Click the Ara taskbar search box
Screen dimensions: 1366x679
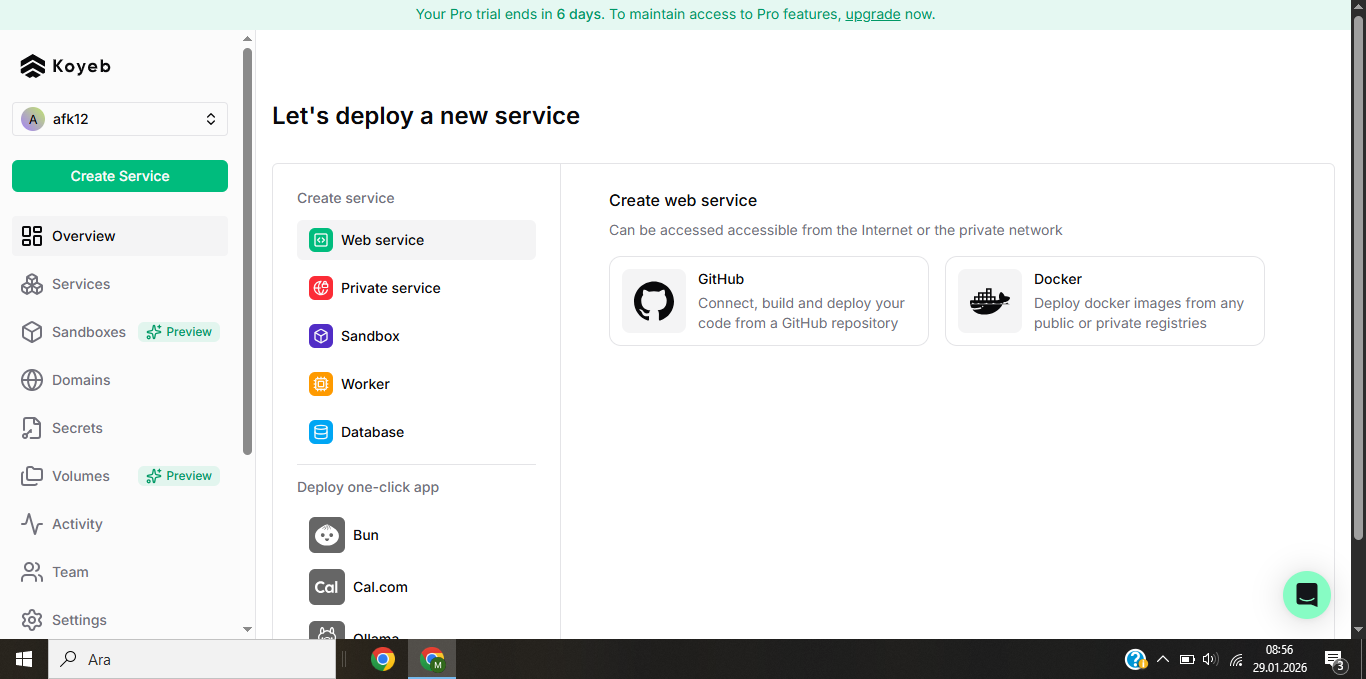pos(192,659)
